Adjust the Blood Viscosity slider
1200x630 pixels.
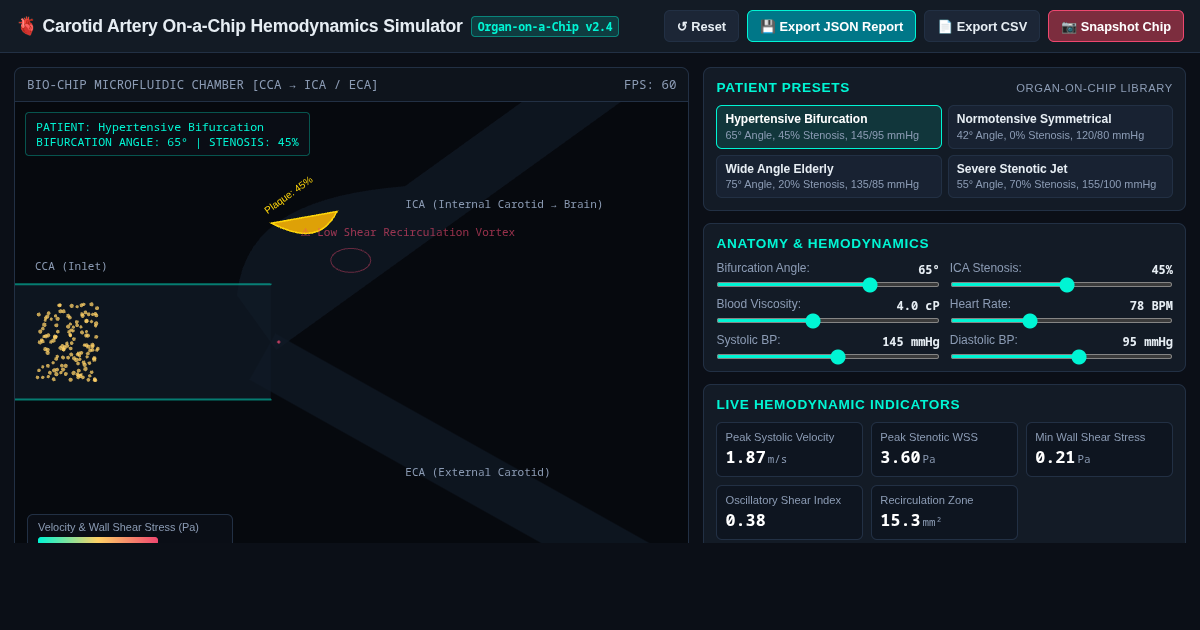[x=828, y=321]
